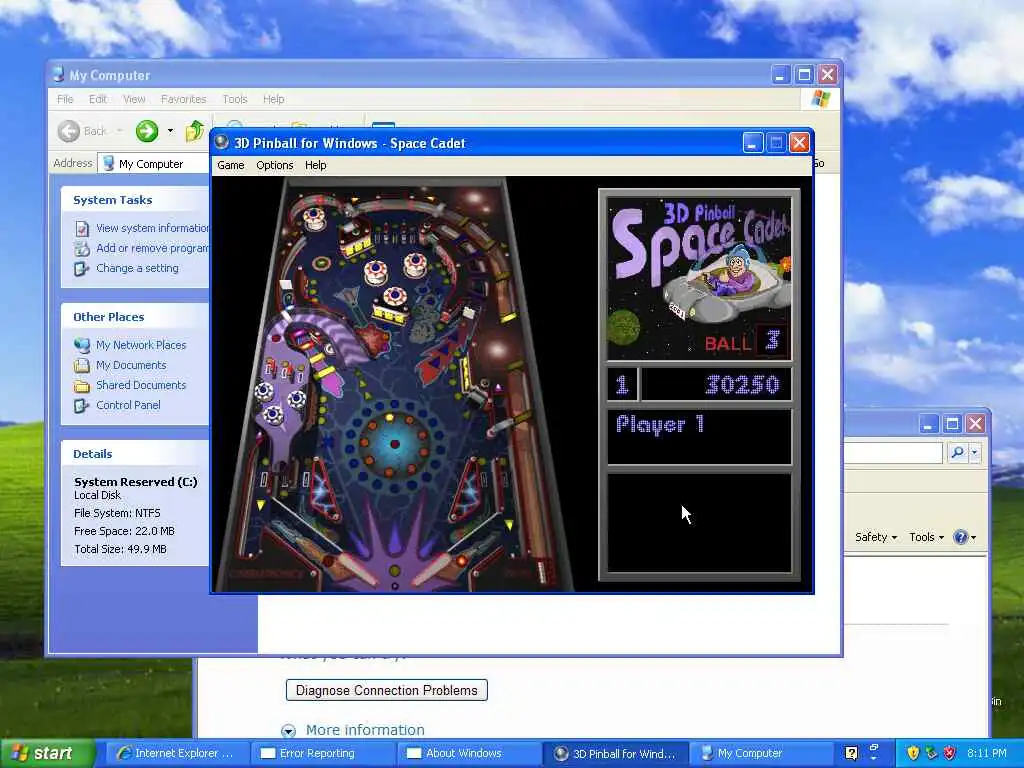The image size is (1024, 768).
Task: Click the Up folder icon in My Computer
Action: pyautogui.click(x=194, y=131)
